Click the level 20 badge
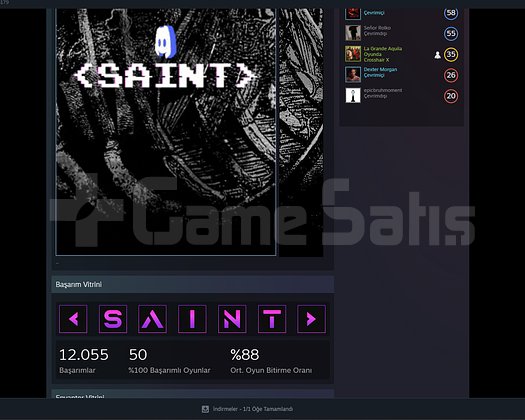The width and height of the screenshot is (525, 420). pyautogui.click(x=451, y=96)
